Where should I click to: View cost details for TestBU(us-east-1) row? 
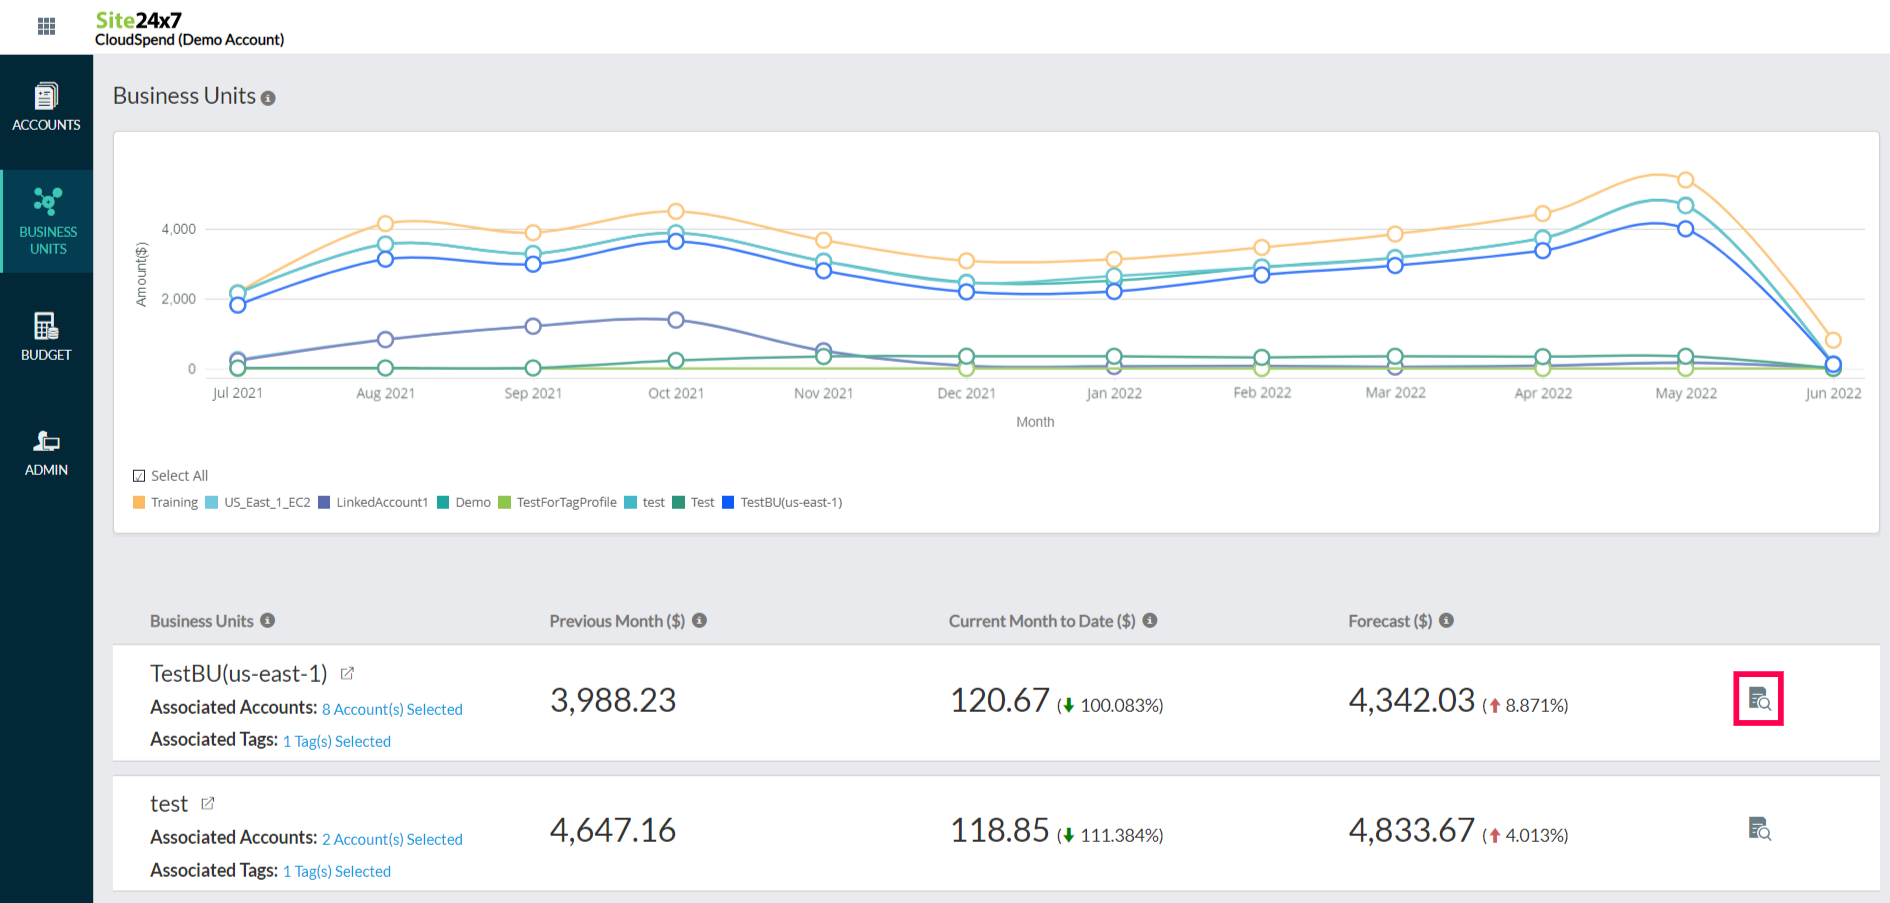1758,699
